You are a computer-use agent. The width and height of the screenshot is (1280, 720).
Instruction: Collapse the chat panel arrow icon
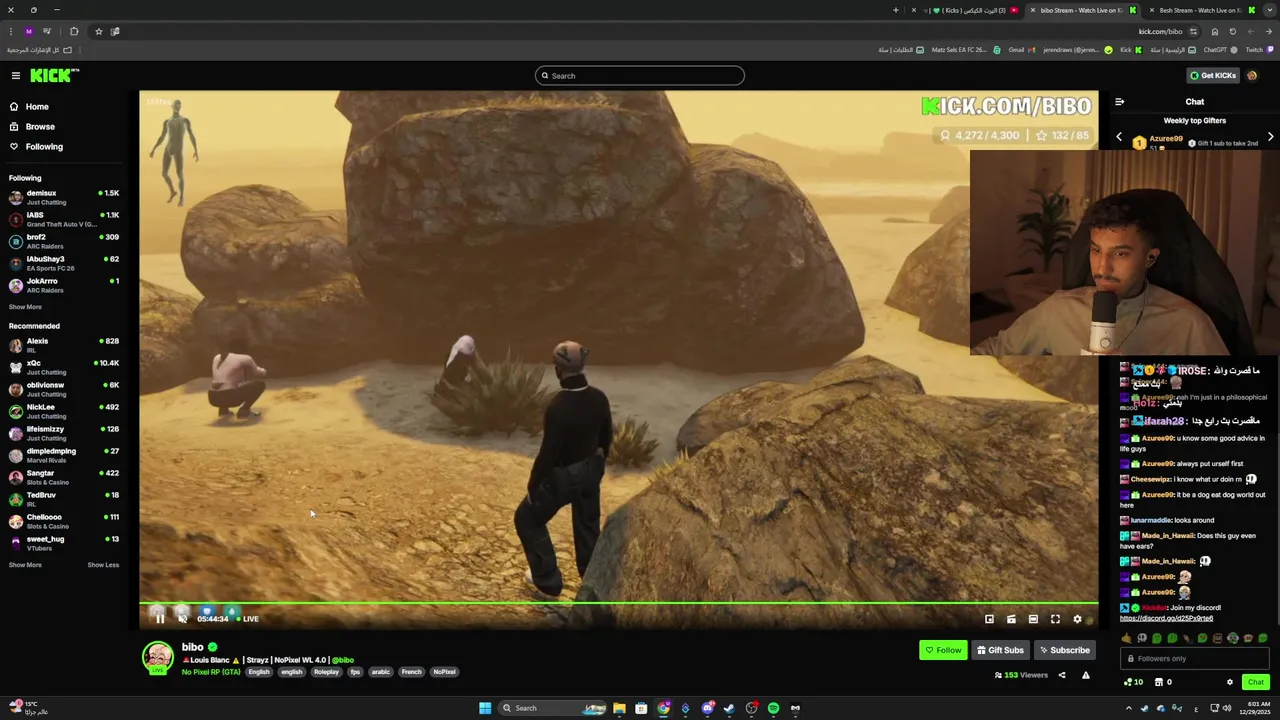click(x=1119, y=101)
